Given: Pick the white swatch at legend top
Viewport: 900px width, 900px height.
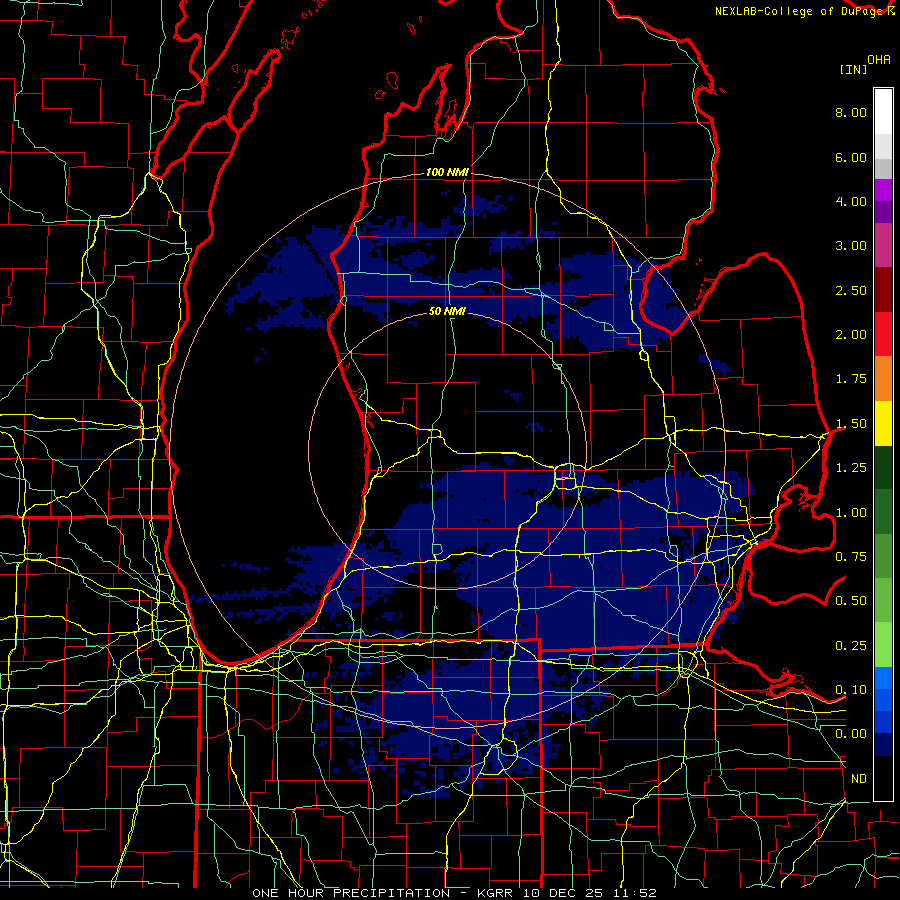Looking at the screenshot, I should pos(883,112).
